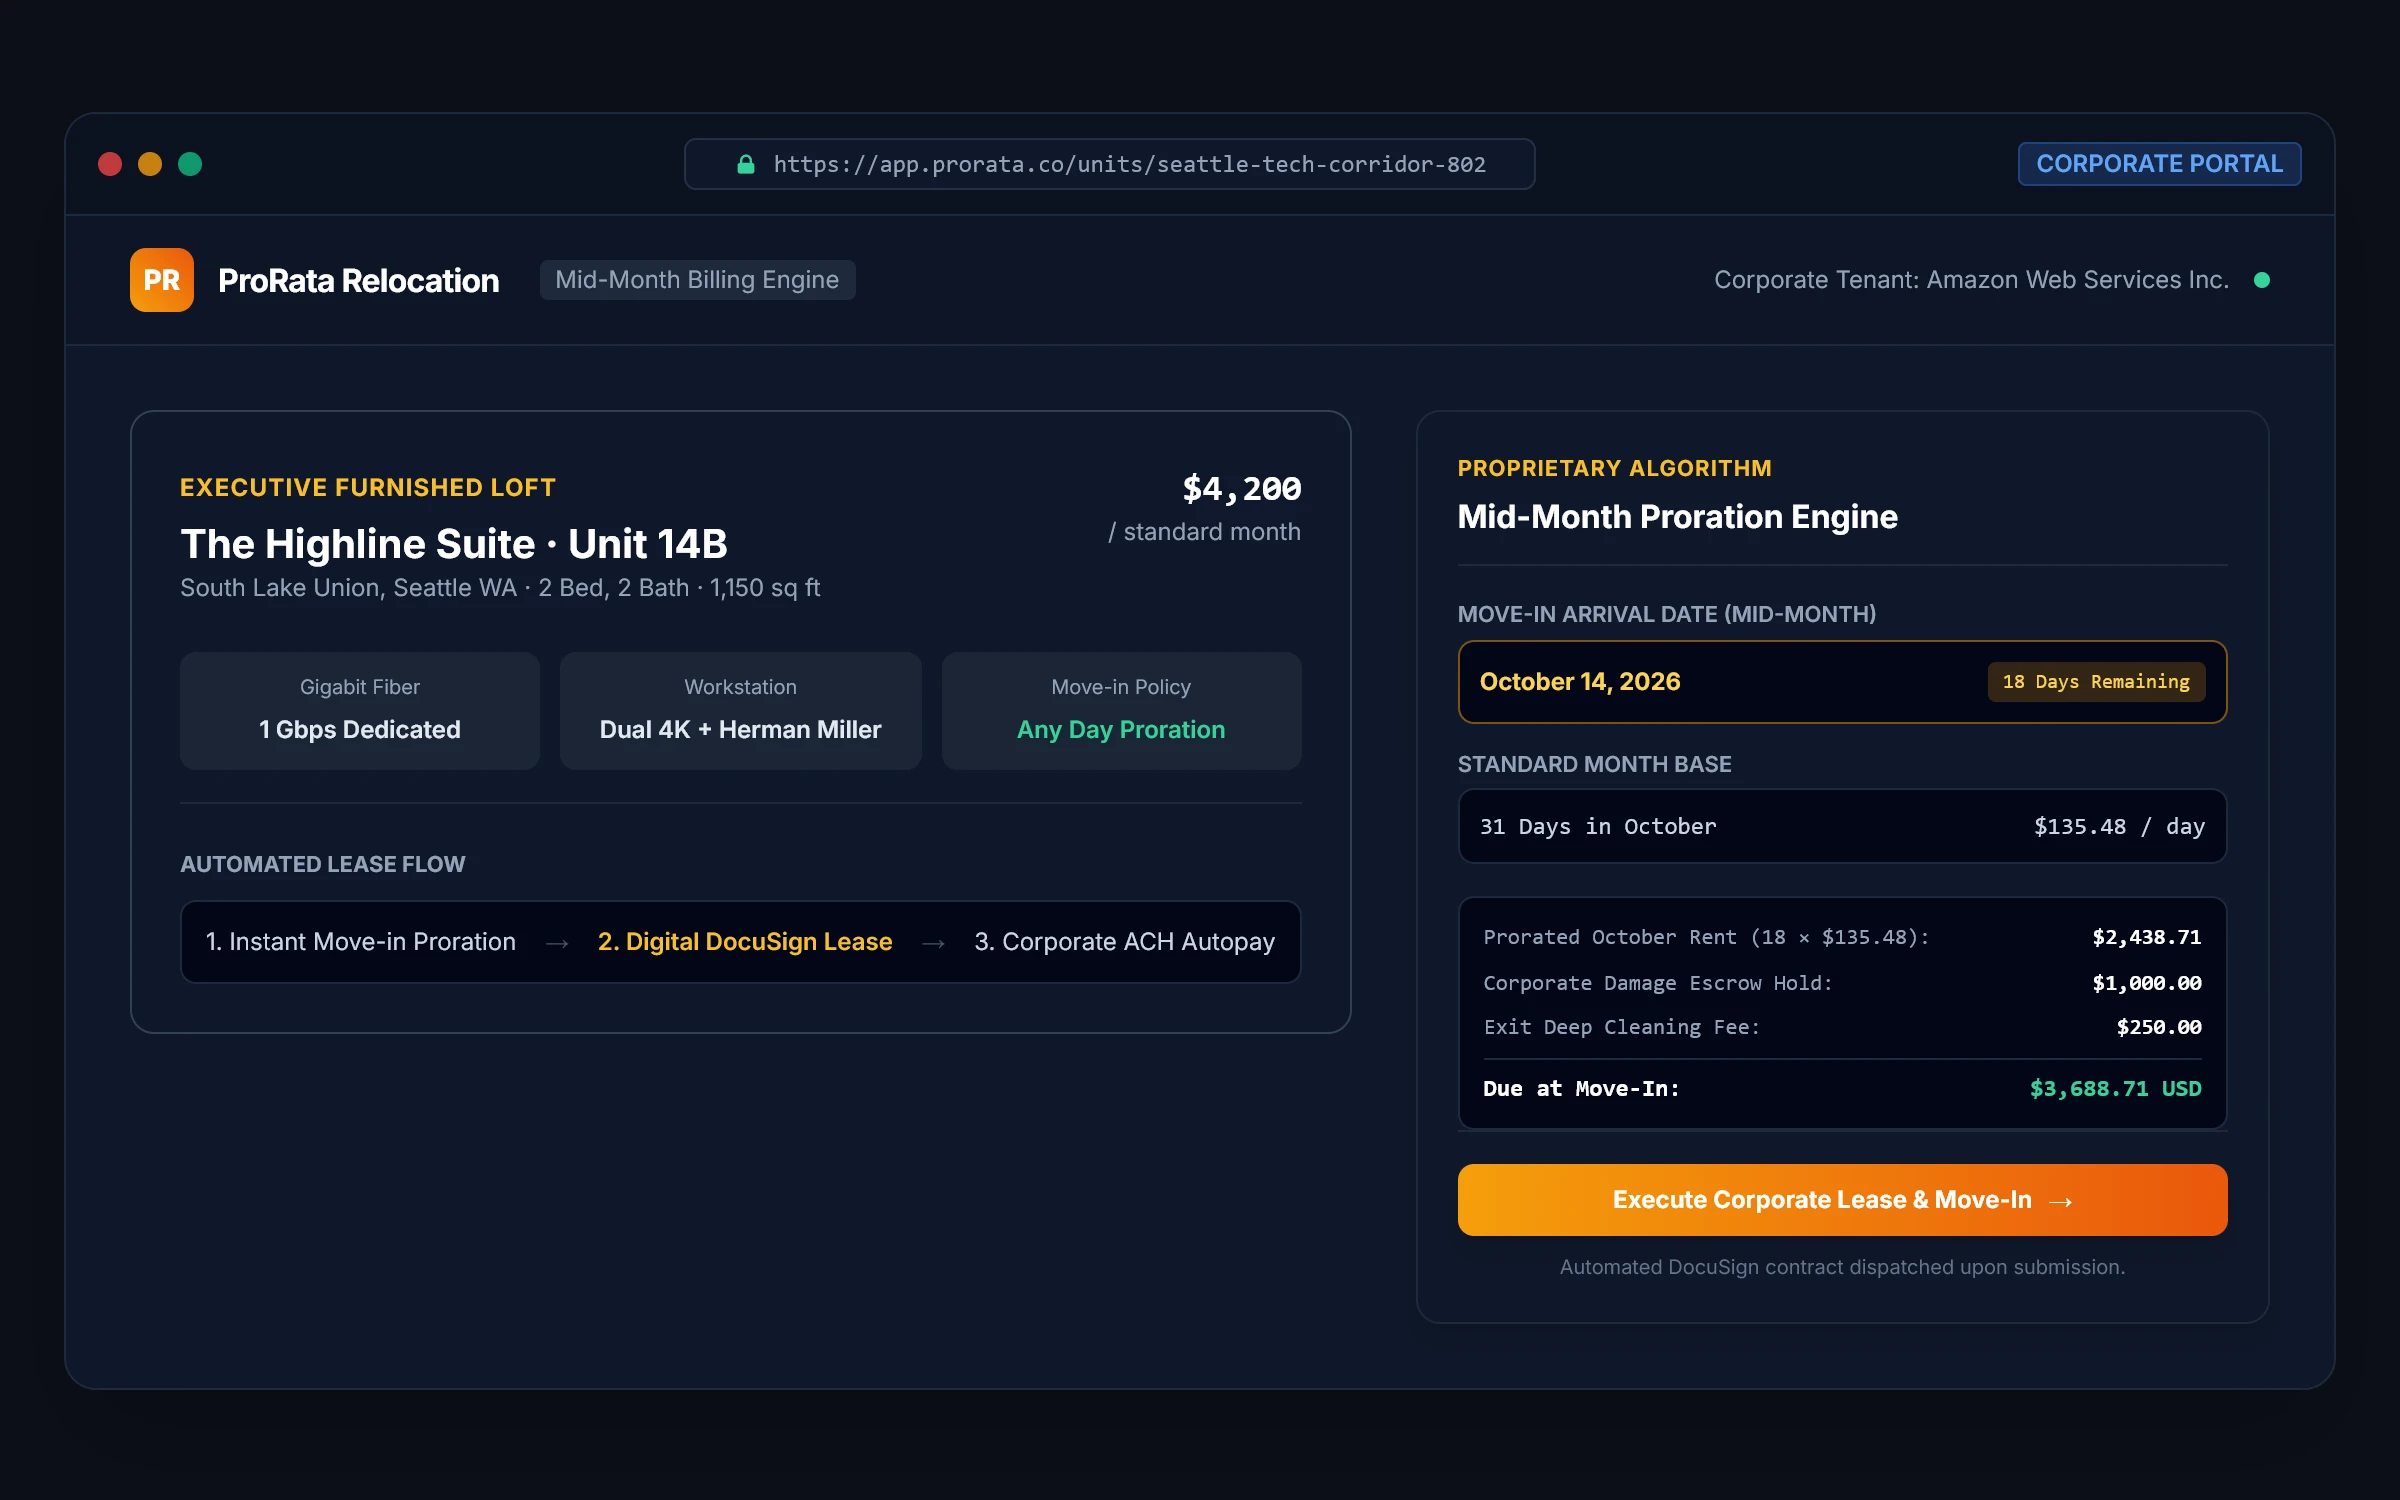This screenshot has width=2400, height=1500.
Task: Click the $3,688.71 USD total due
Action: pos(2115,1089)
